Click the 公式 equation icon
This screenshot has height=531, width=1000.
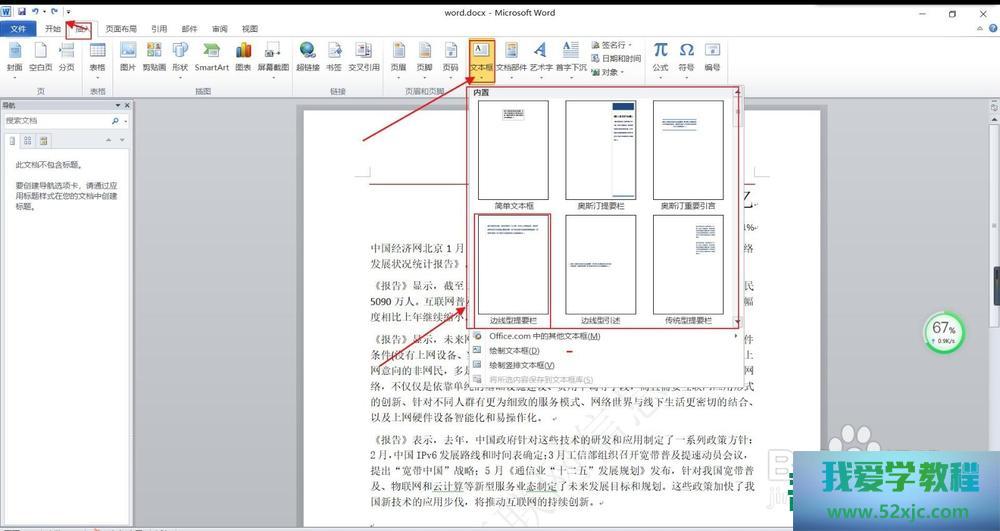(x=660, y=55)
